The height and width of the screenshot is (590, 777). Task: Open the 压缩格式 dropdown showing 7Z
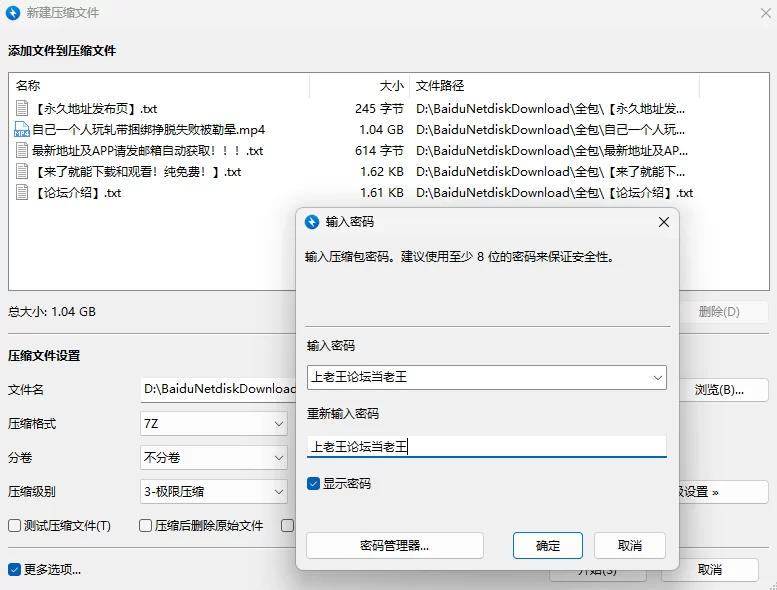(214, 424)
